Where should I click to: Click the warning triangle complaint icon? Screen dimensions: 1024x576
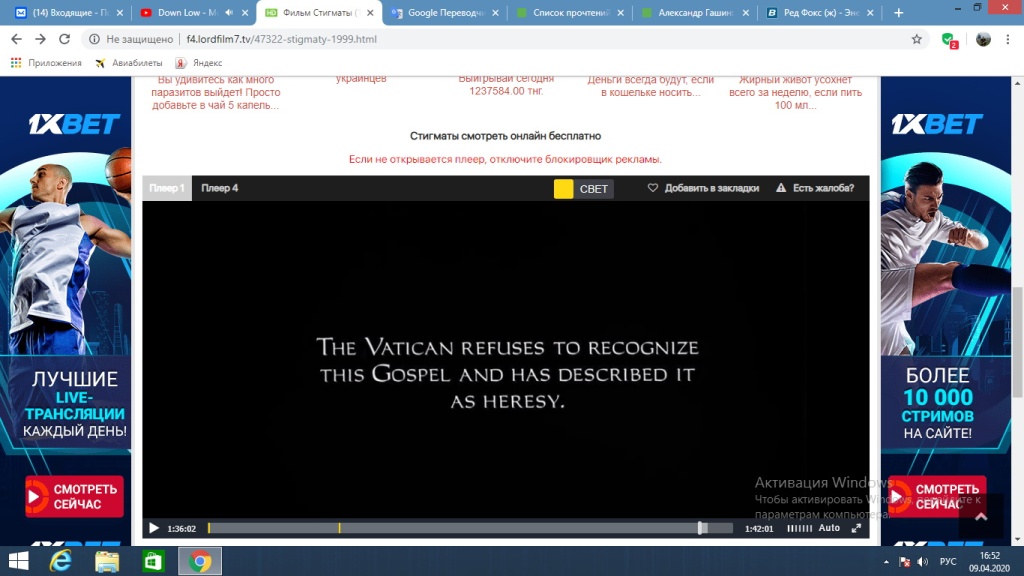point(781,188)
